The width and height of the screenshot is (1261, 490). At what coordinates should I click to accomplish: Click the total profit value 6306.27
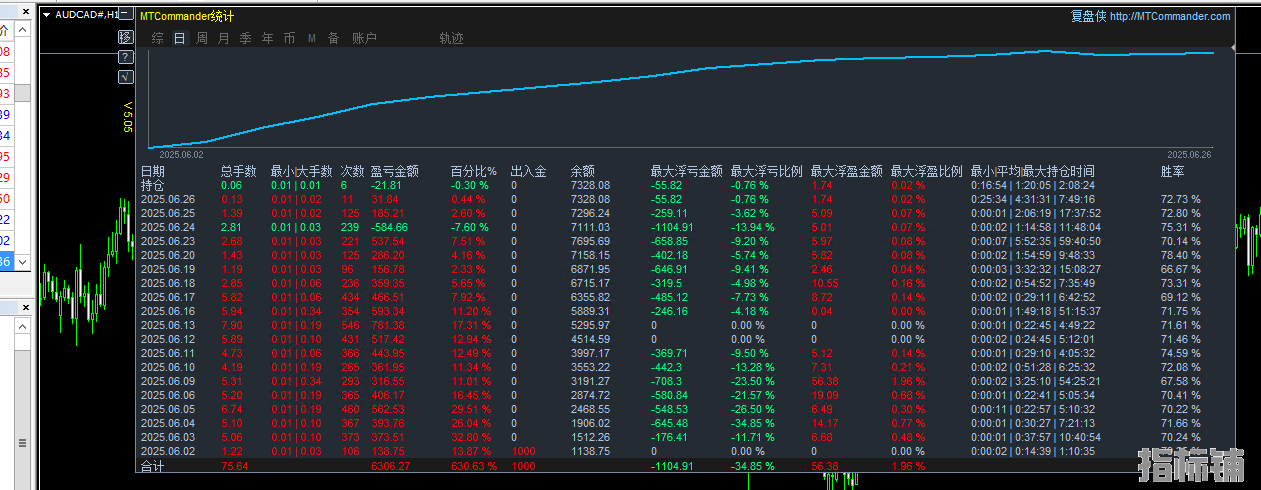pyautogui.click(x=391, y=466)
